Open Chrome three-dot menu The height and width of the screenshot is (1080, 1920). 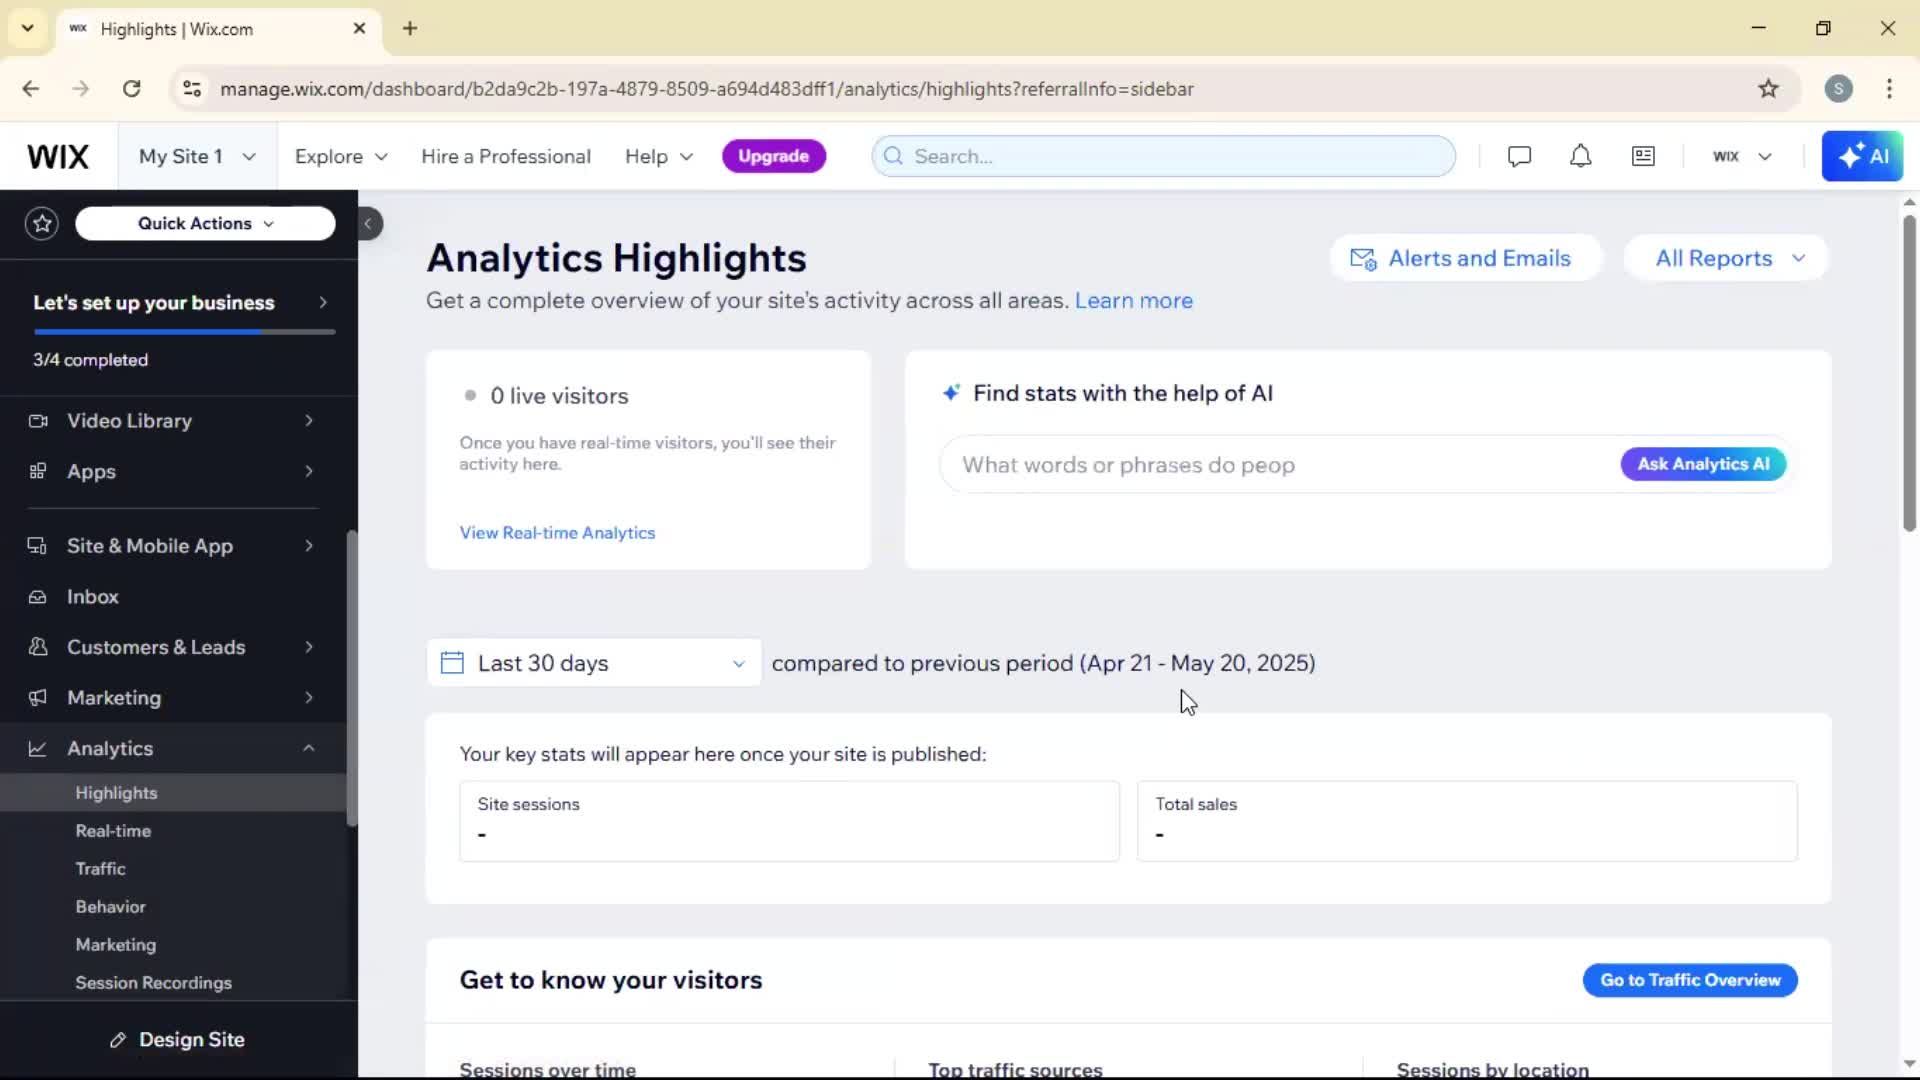coord(1889,89)
